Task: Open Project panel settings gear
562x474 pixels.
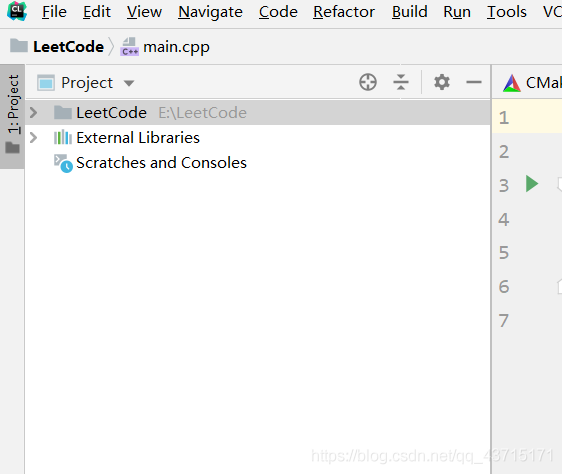Action: click(442, 82)
